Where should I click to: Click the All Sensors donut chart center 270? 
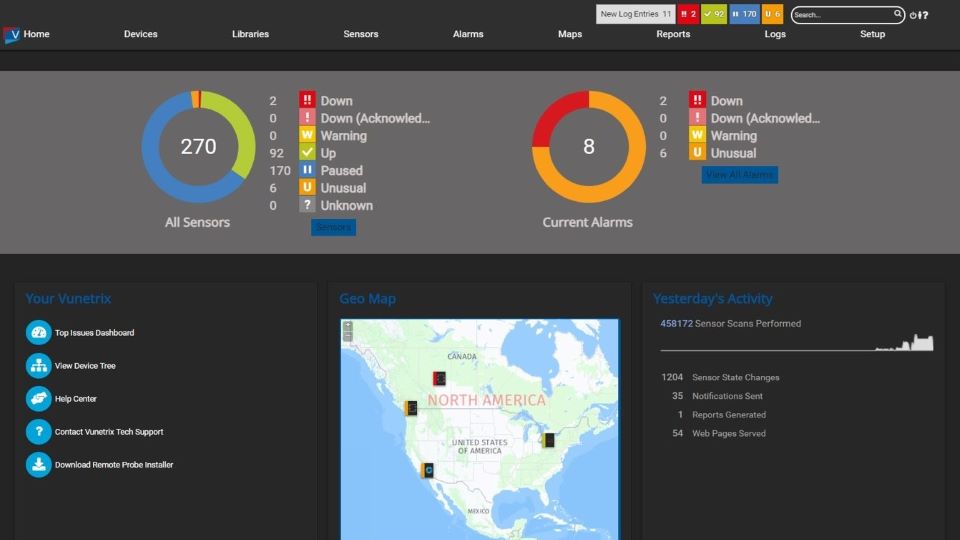pos(198,146)
